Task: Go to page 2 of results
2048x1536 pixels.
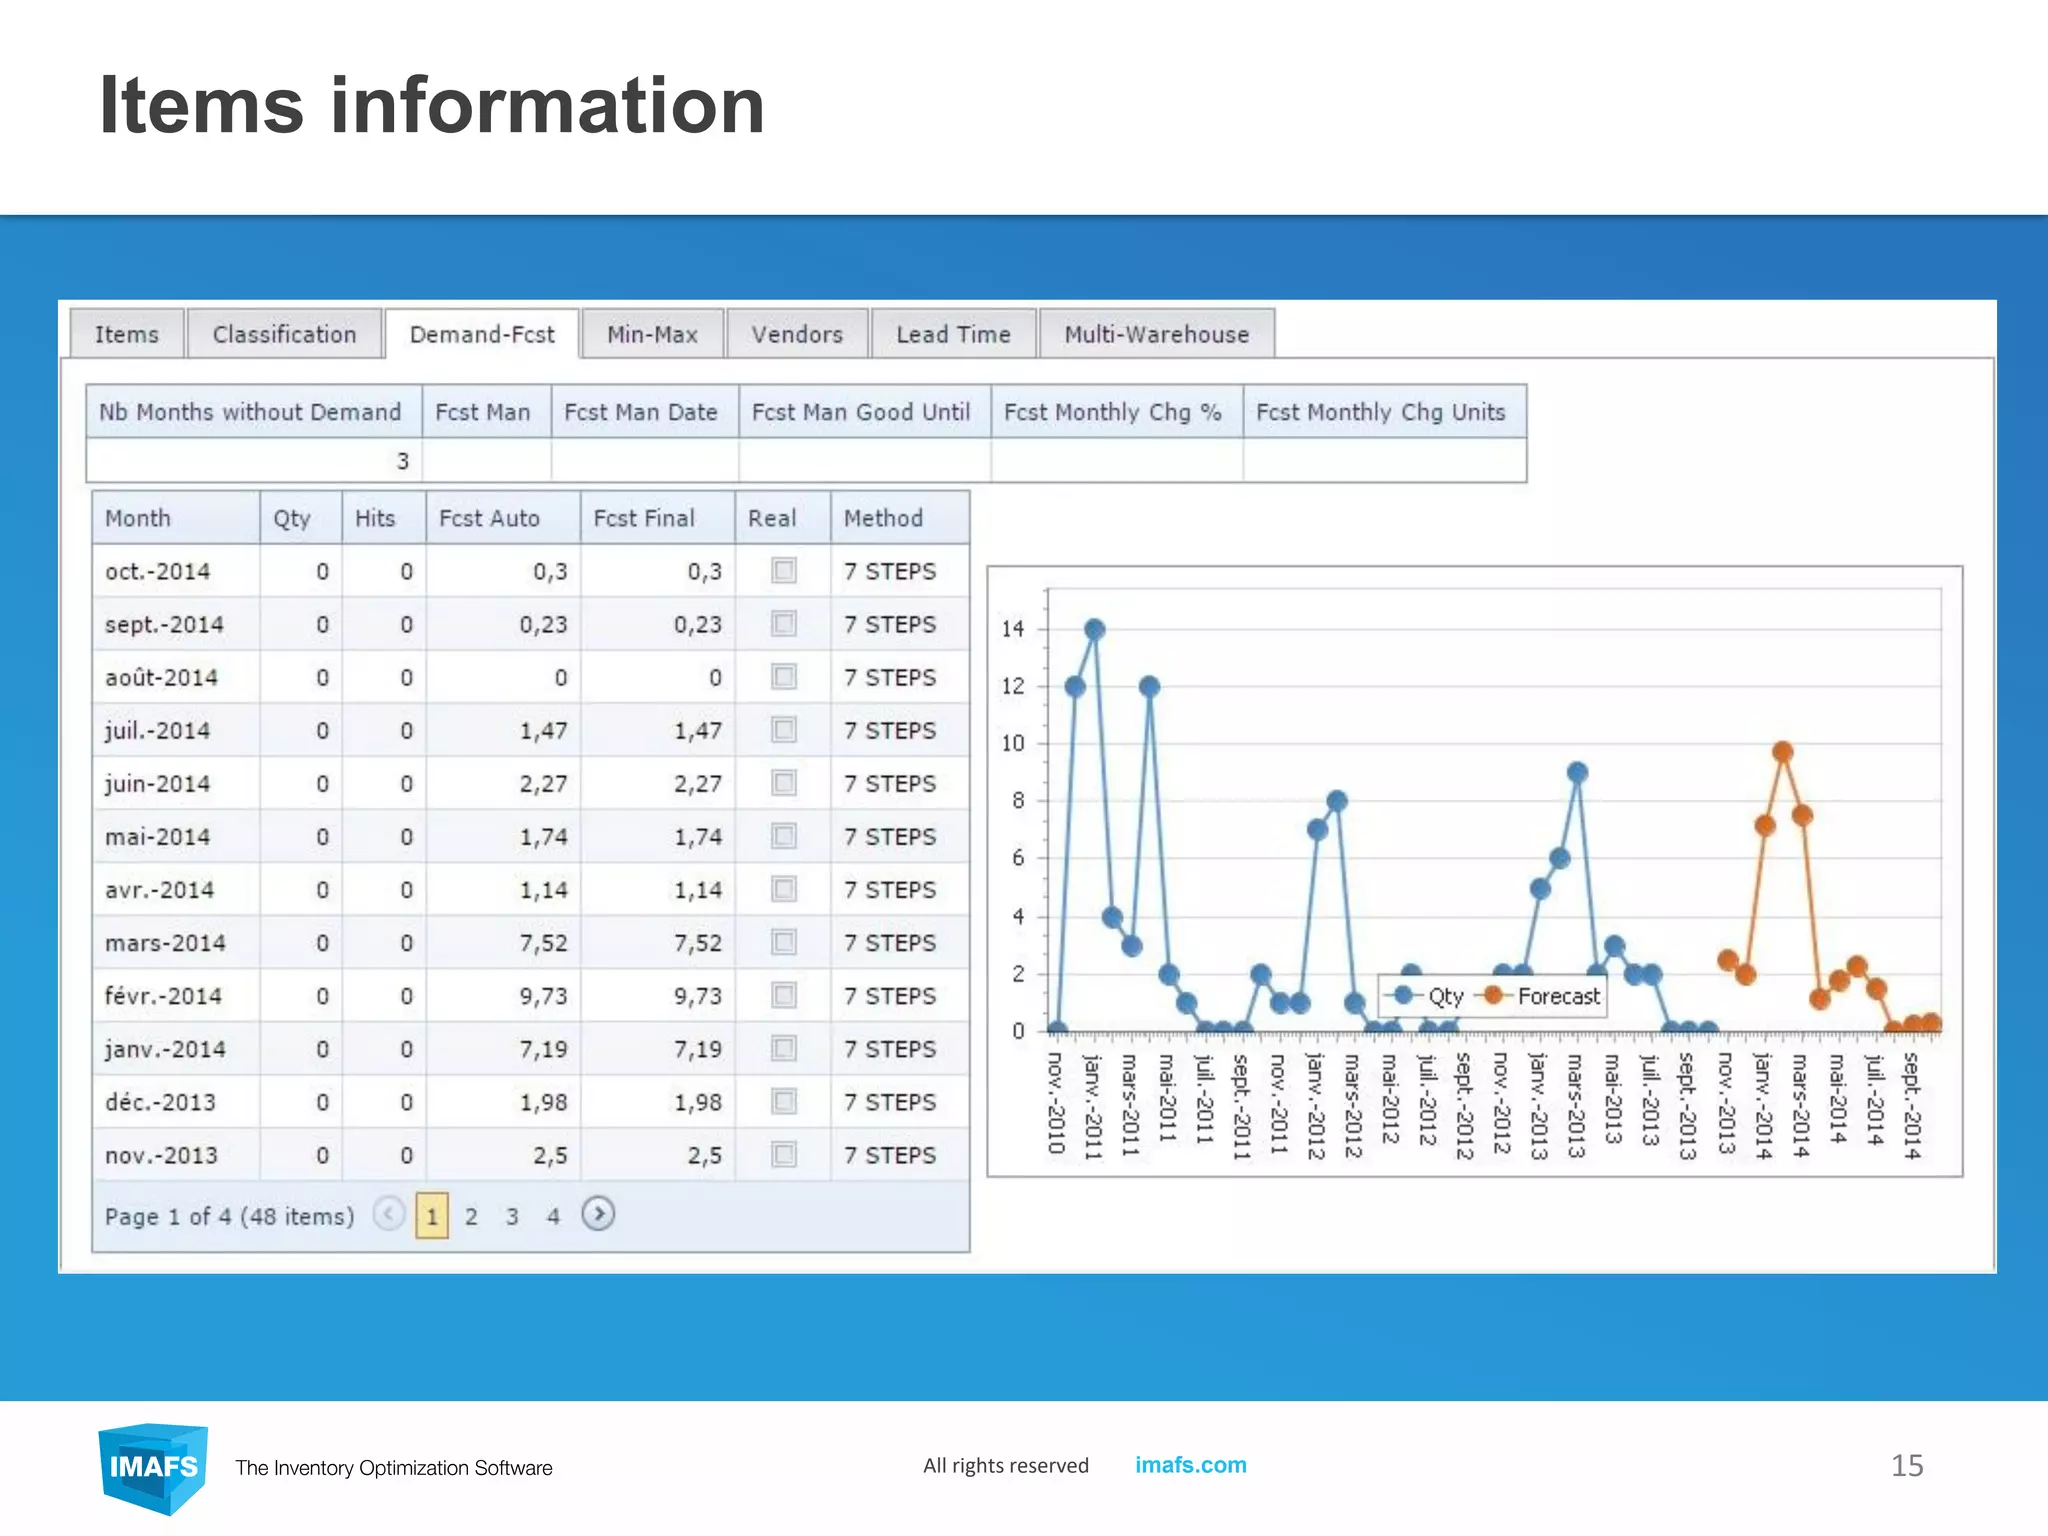Action: pyautogui.click(x=471, y=1216)
